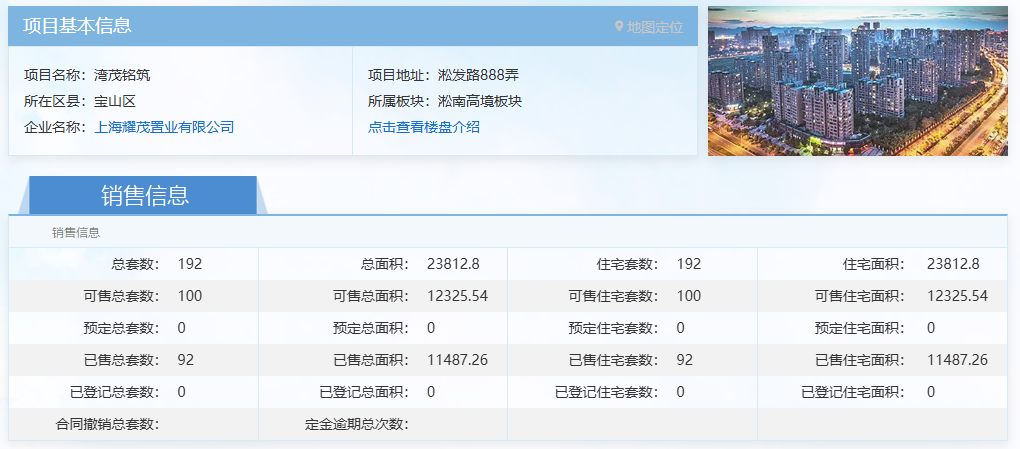This screenshot has width=1020, height=449.
Task: Click 点击查看楼盘介绍 link
Action: (x=423, y=127)
